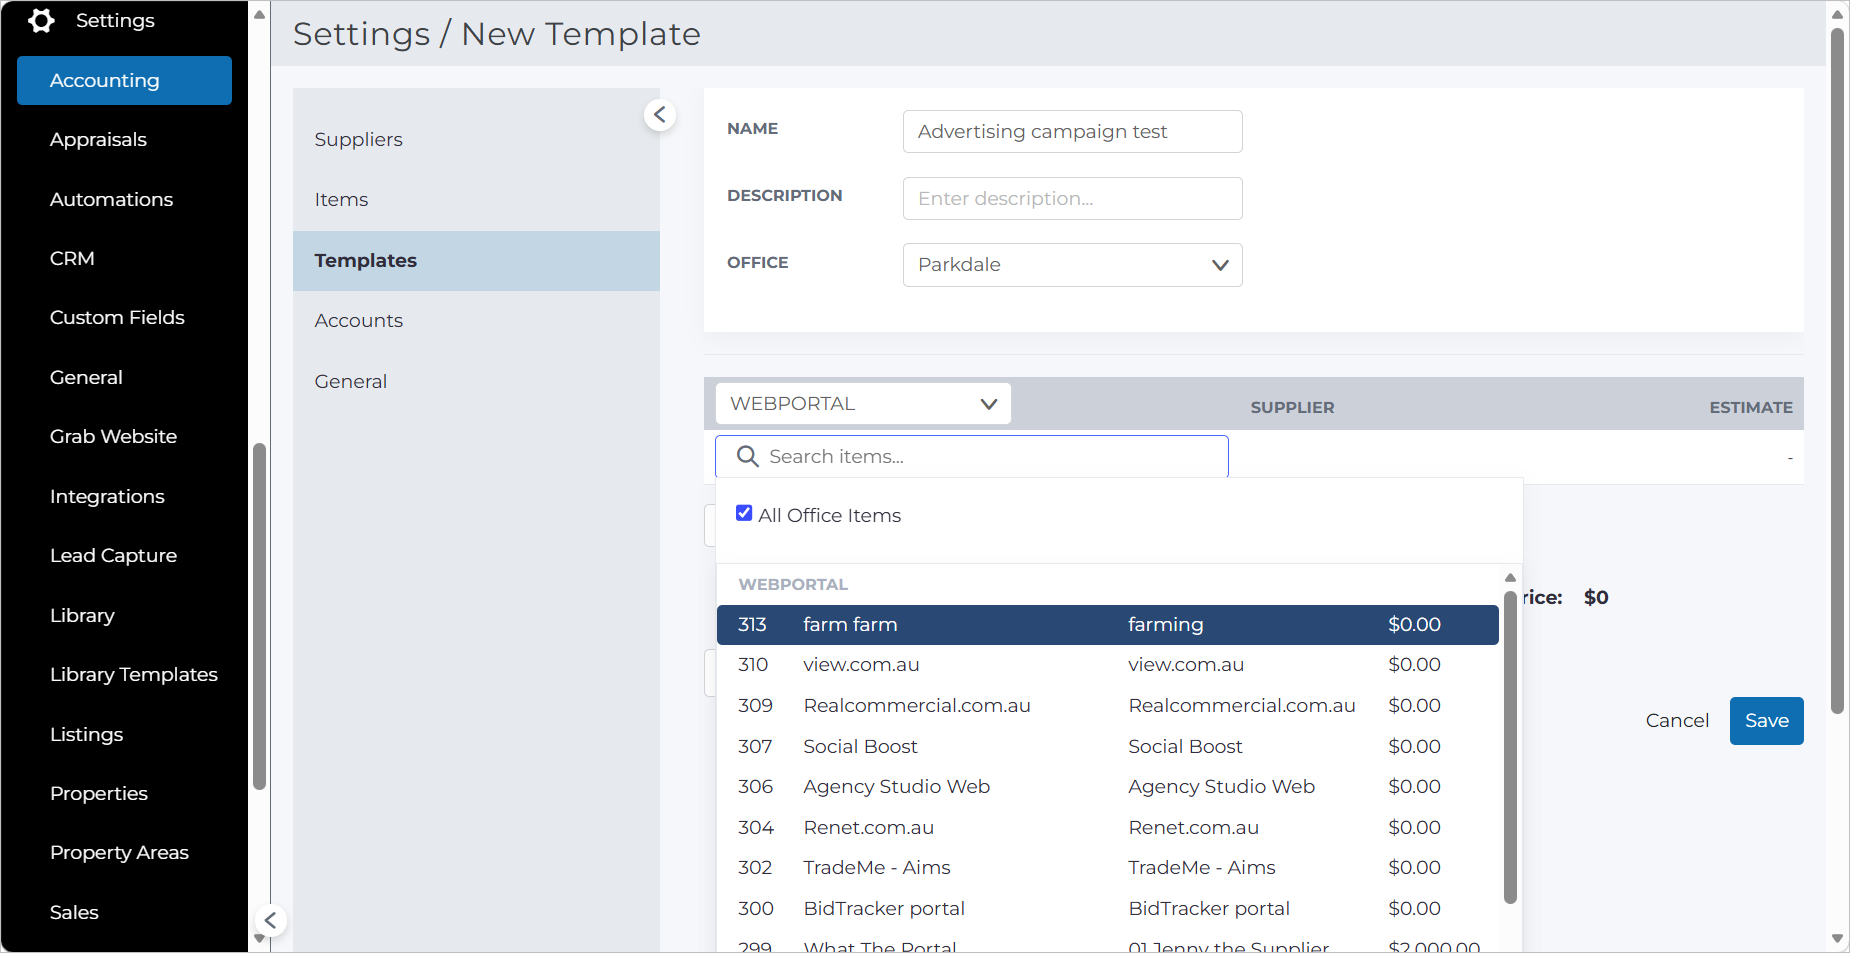Click the Settings gear icon
The height and width of the screenshot is (953, 1850).
click(41, 20)
